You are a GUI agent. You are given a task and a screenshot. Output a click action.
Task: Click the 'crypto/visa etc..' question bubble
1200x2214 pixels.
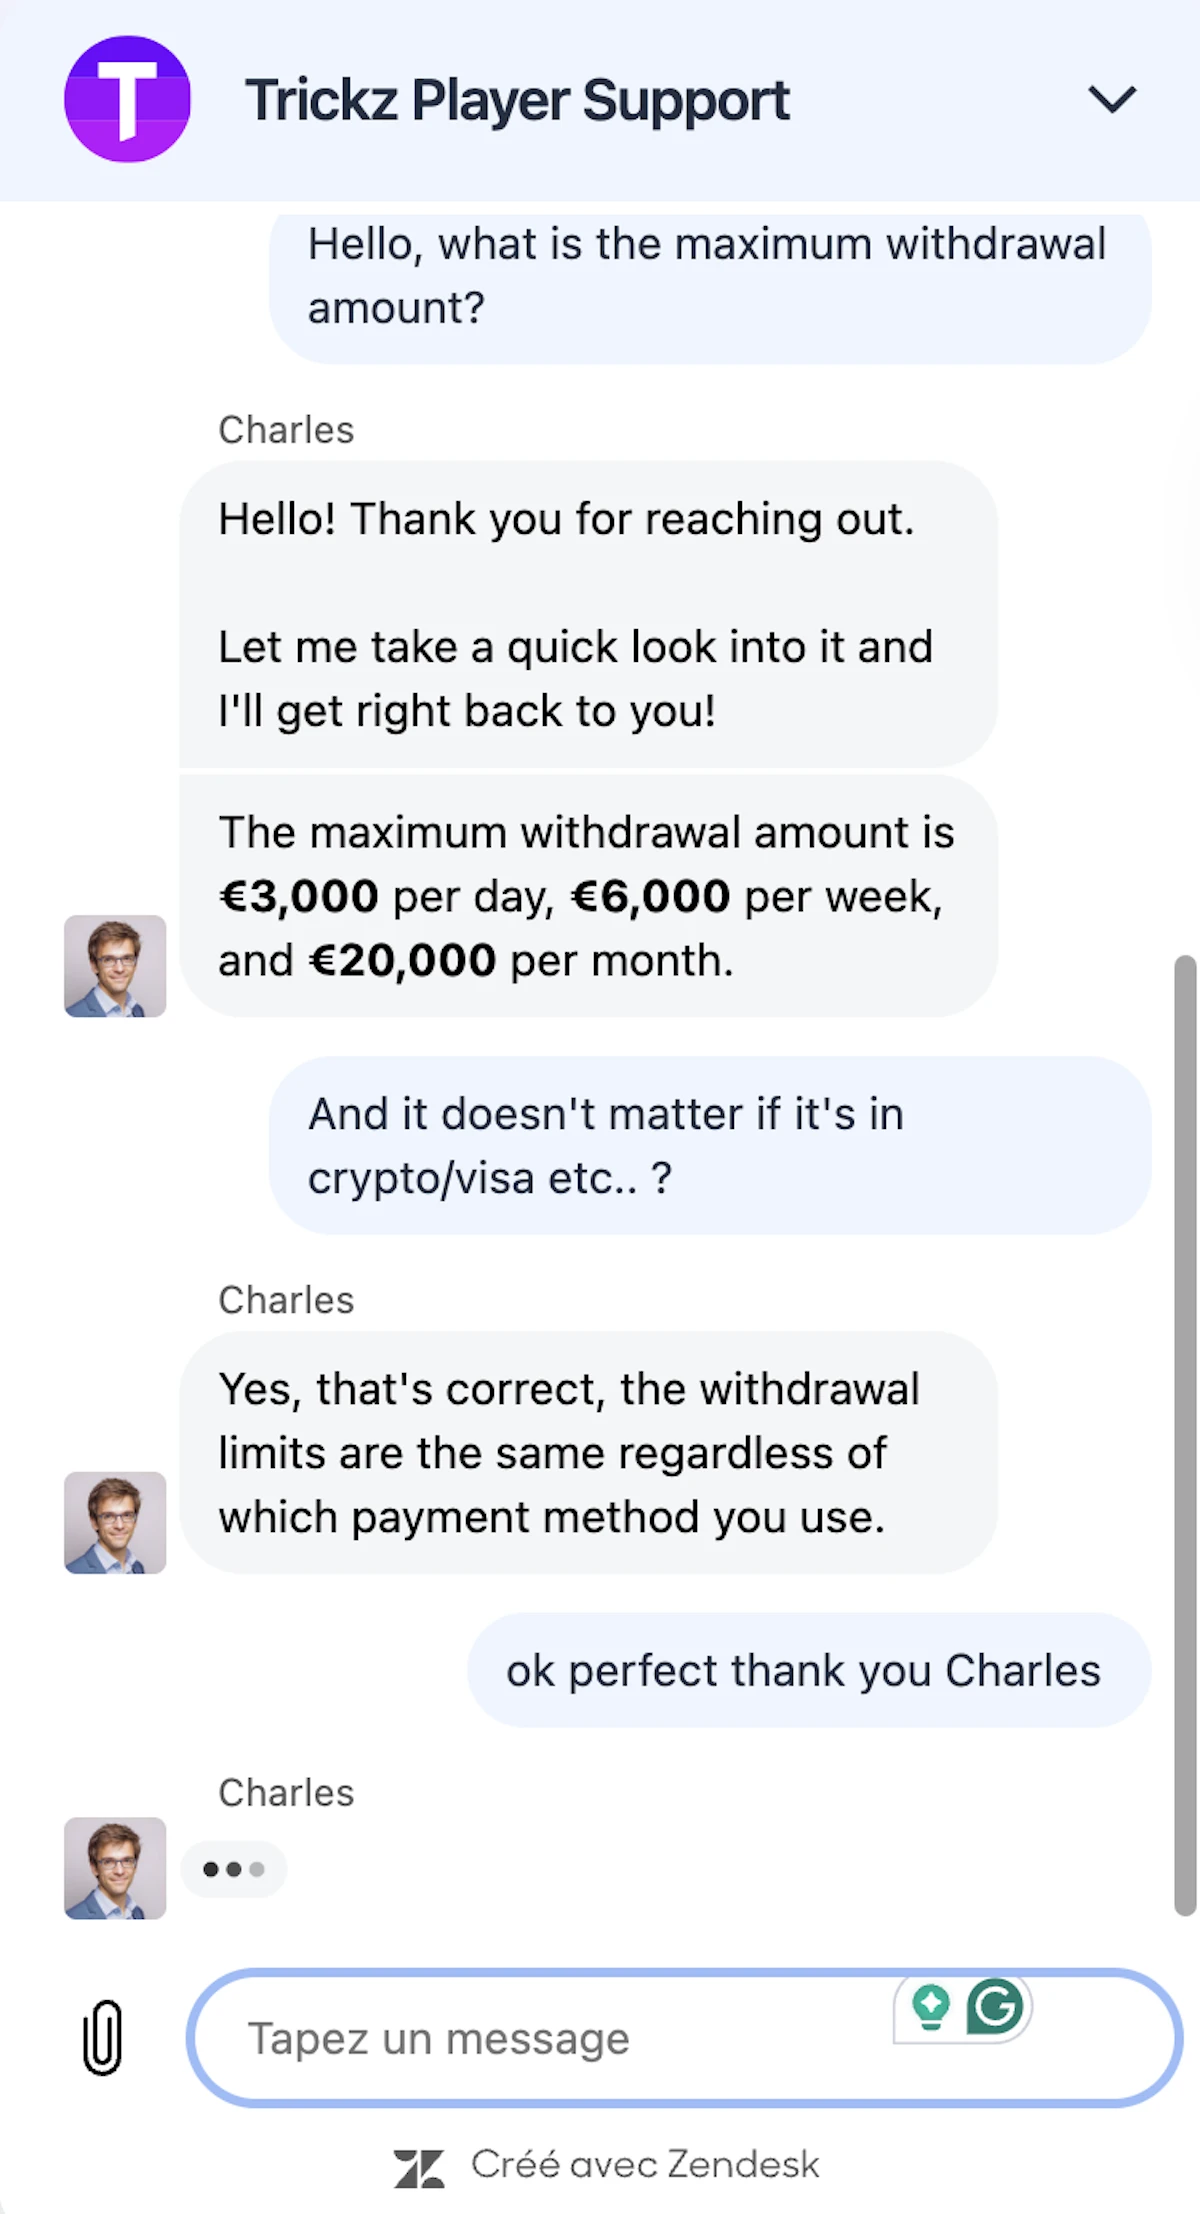tap(709, 1146)
